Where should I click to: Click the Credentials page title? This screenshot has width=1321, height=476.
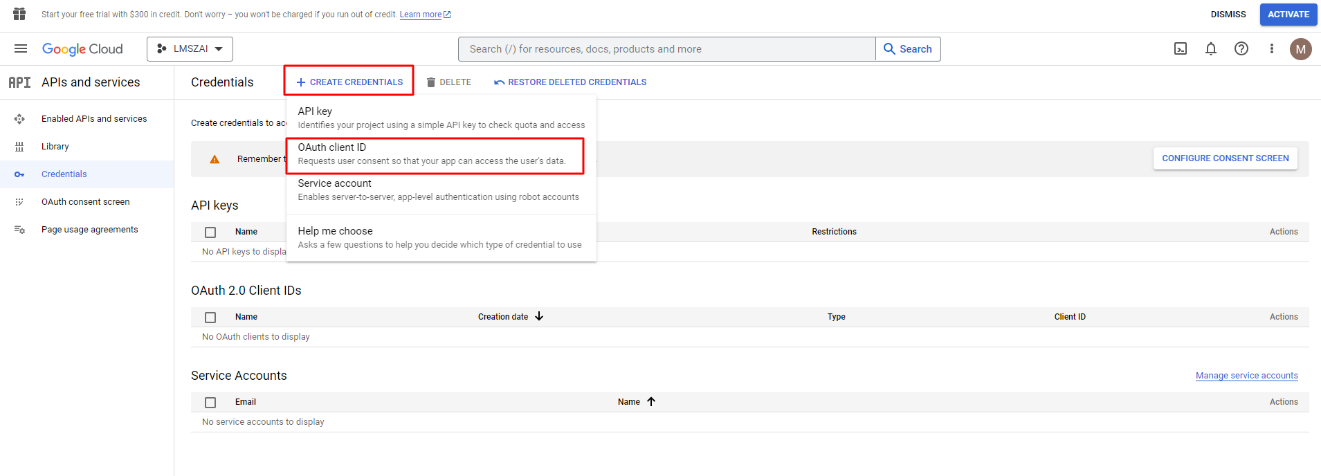point(222,82)
